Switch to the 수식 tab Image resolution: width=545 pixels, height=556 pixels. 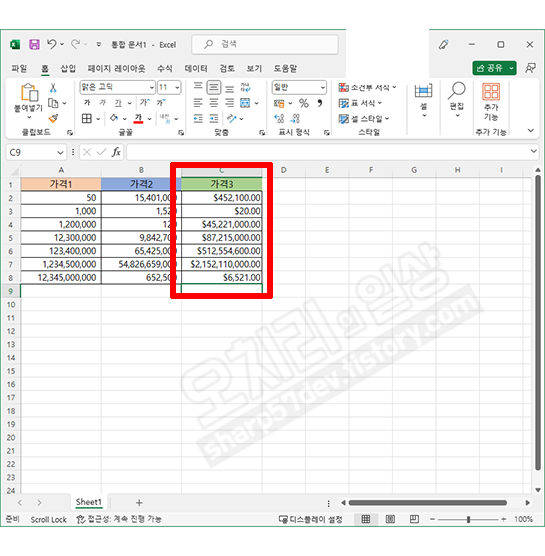(x=165, y=68)
